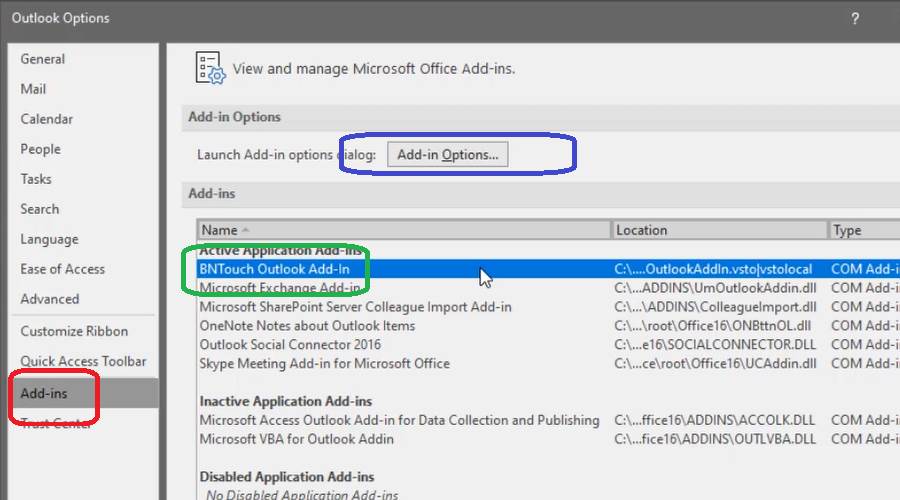Open Ease of Access options

click(x=63, y=269)
